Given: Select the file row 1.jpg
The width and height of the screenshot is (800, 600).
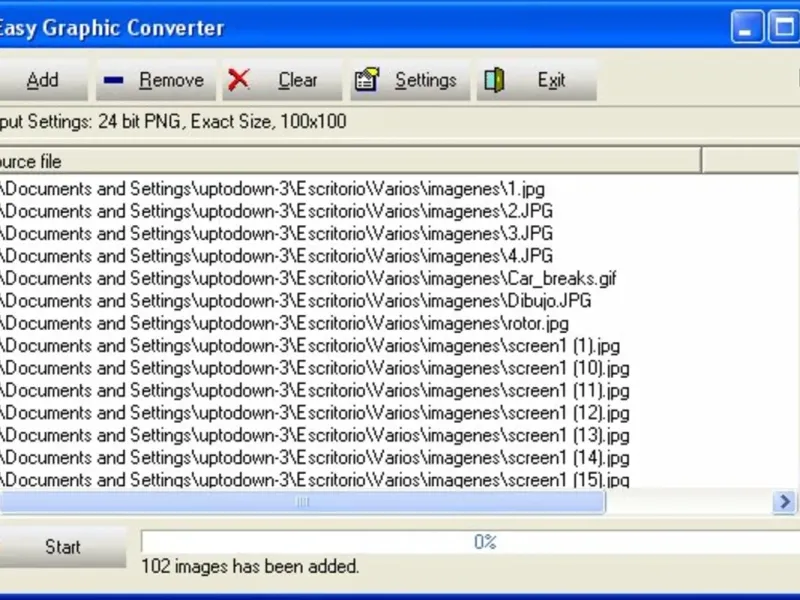Looking at the screenshot, I should pyautogui.click(x=272, y=189).
